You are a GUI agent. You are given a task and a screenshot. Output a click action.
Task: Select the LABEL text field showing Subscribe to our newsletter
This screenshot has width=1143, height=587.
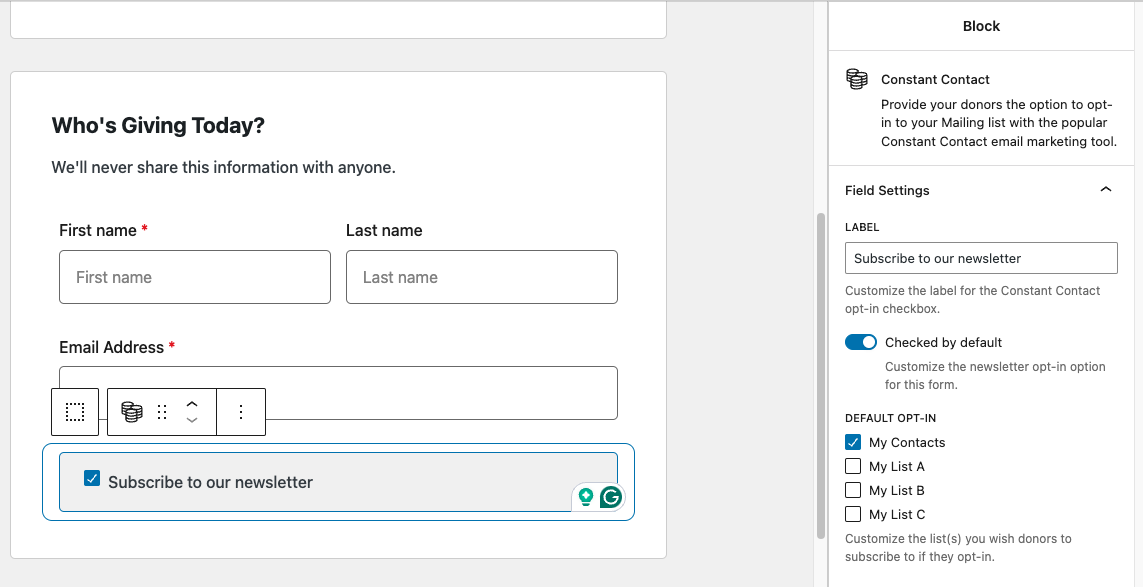[981, 258]
